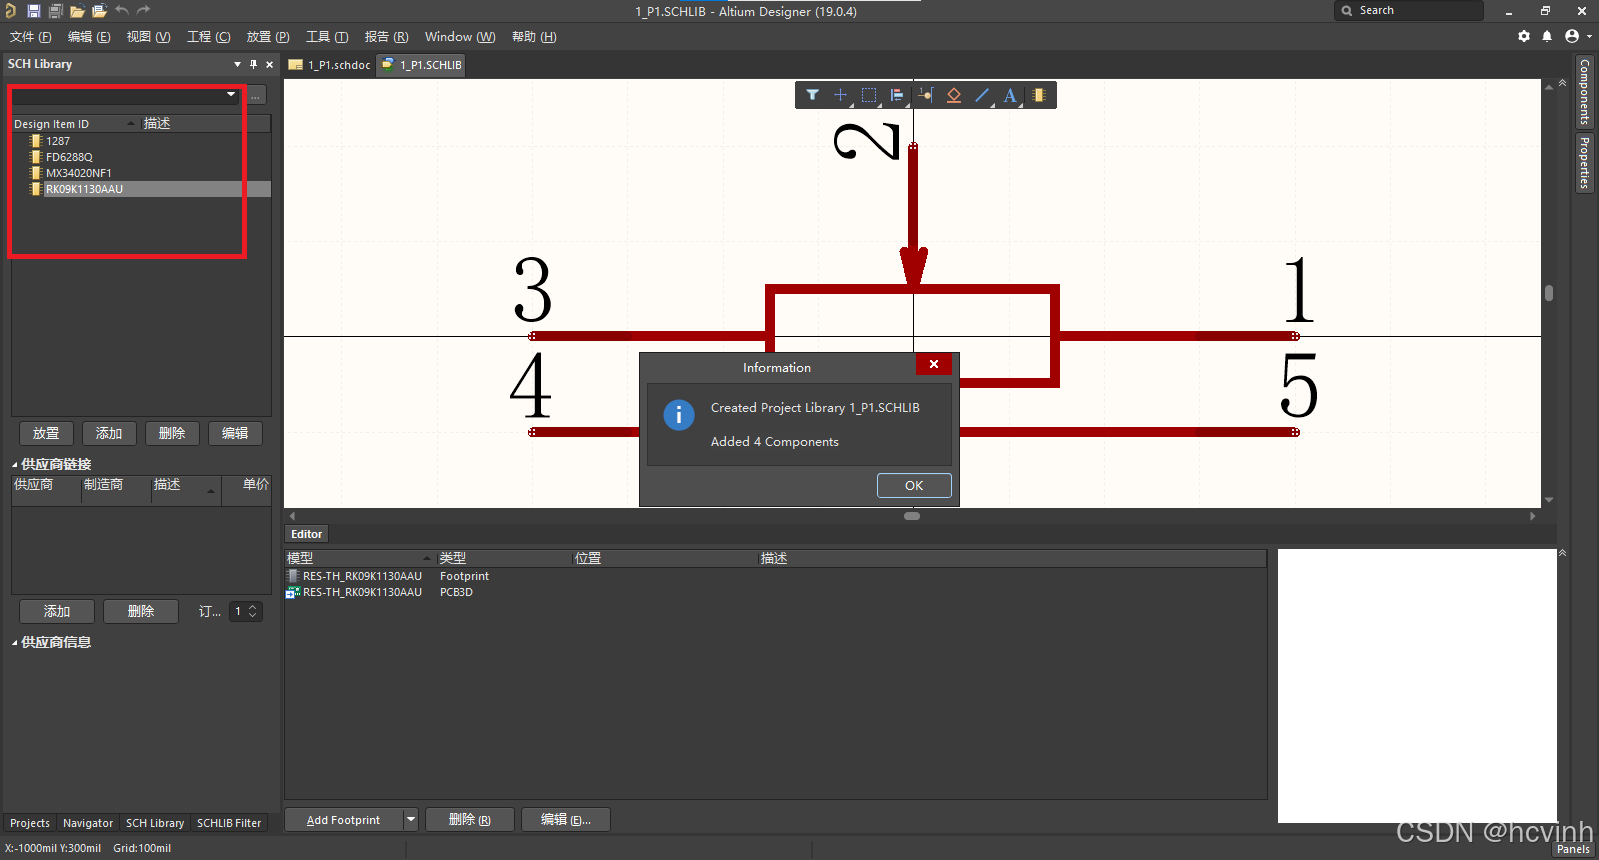Click the horizontal scrollbar thumb of canvas
Viewport: 1599px width, 860px height.
[912, 516]
